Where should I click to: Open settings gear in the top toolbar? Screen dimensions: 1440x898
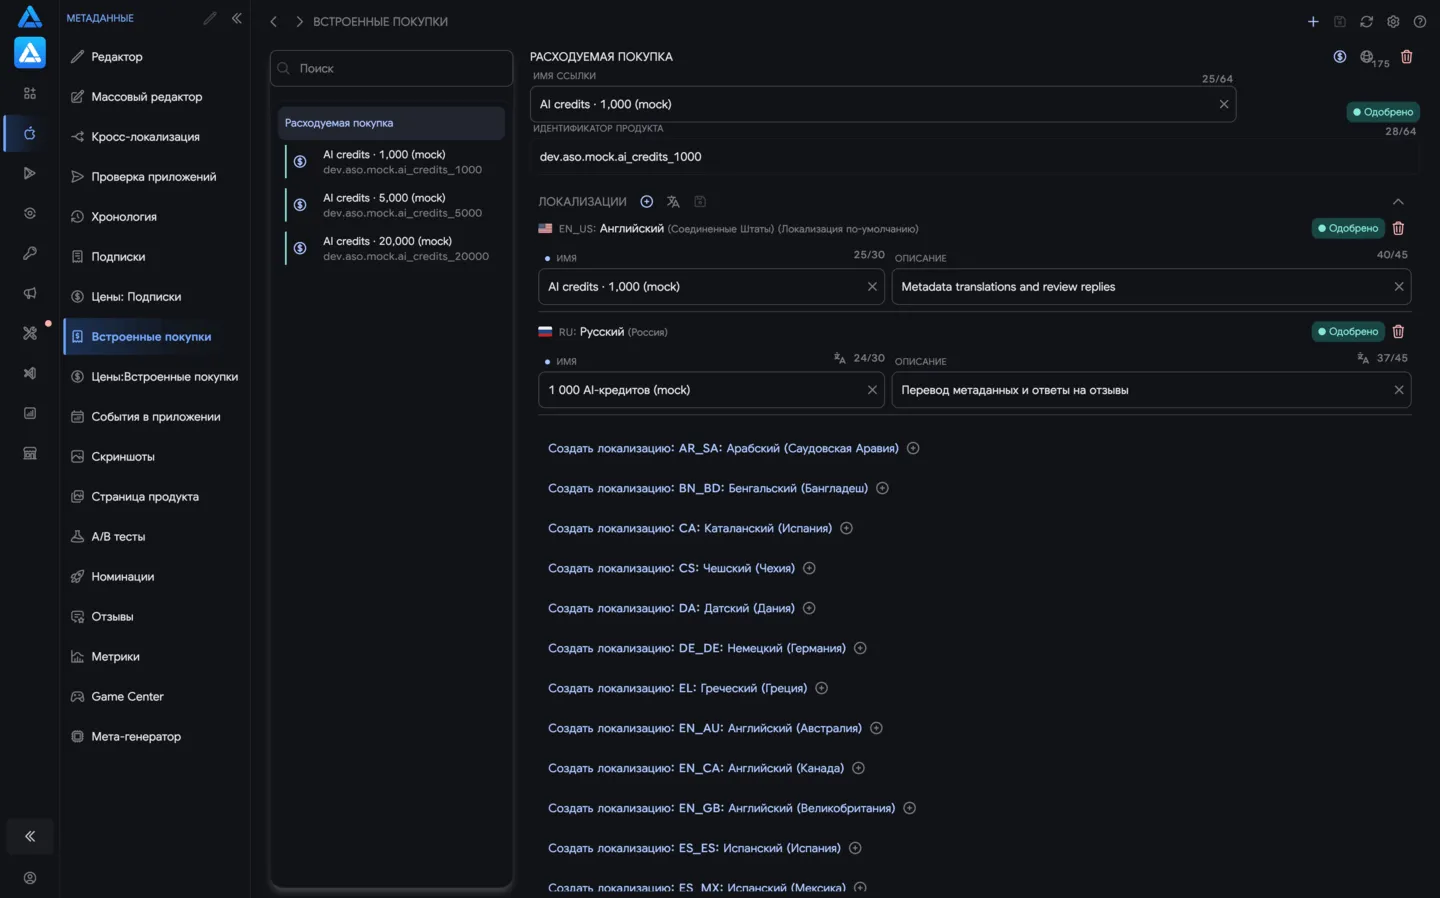[1393, 21]
